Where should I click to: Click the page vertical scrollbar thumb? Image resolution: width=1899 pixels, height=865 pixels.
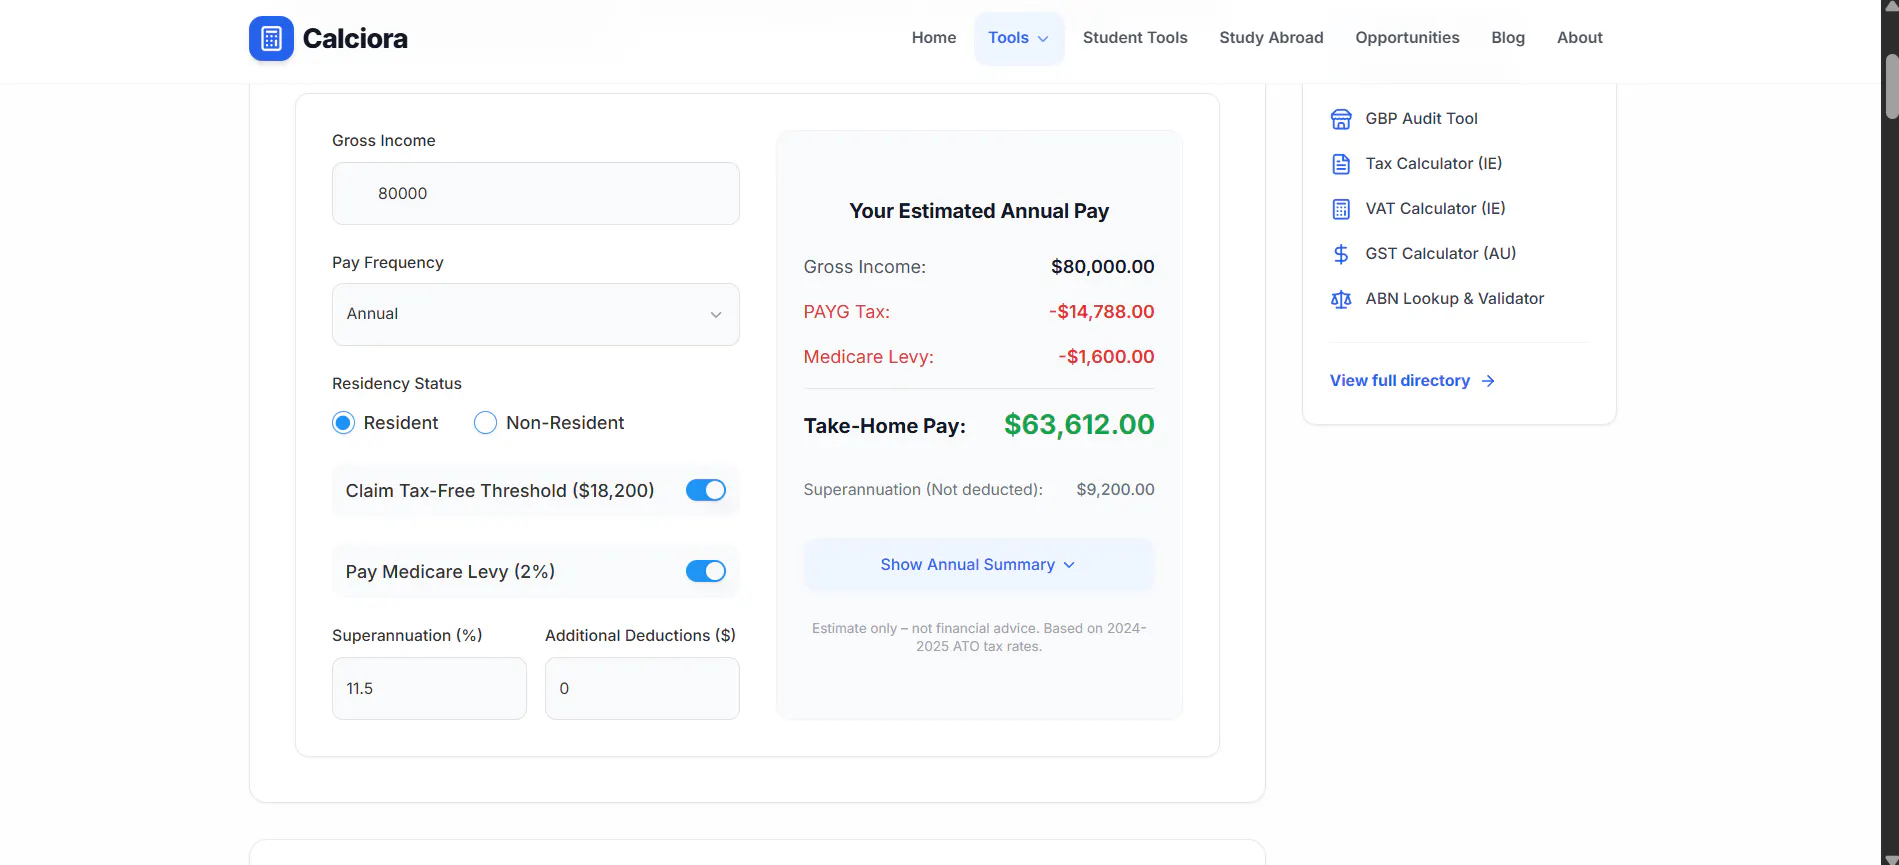coord(1890,87)
